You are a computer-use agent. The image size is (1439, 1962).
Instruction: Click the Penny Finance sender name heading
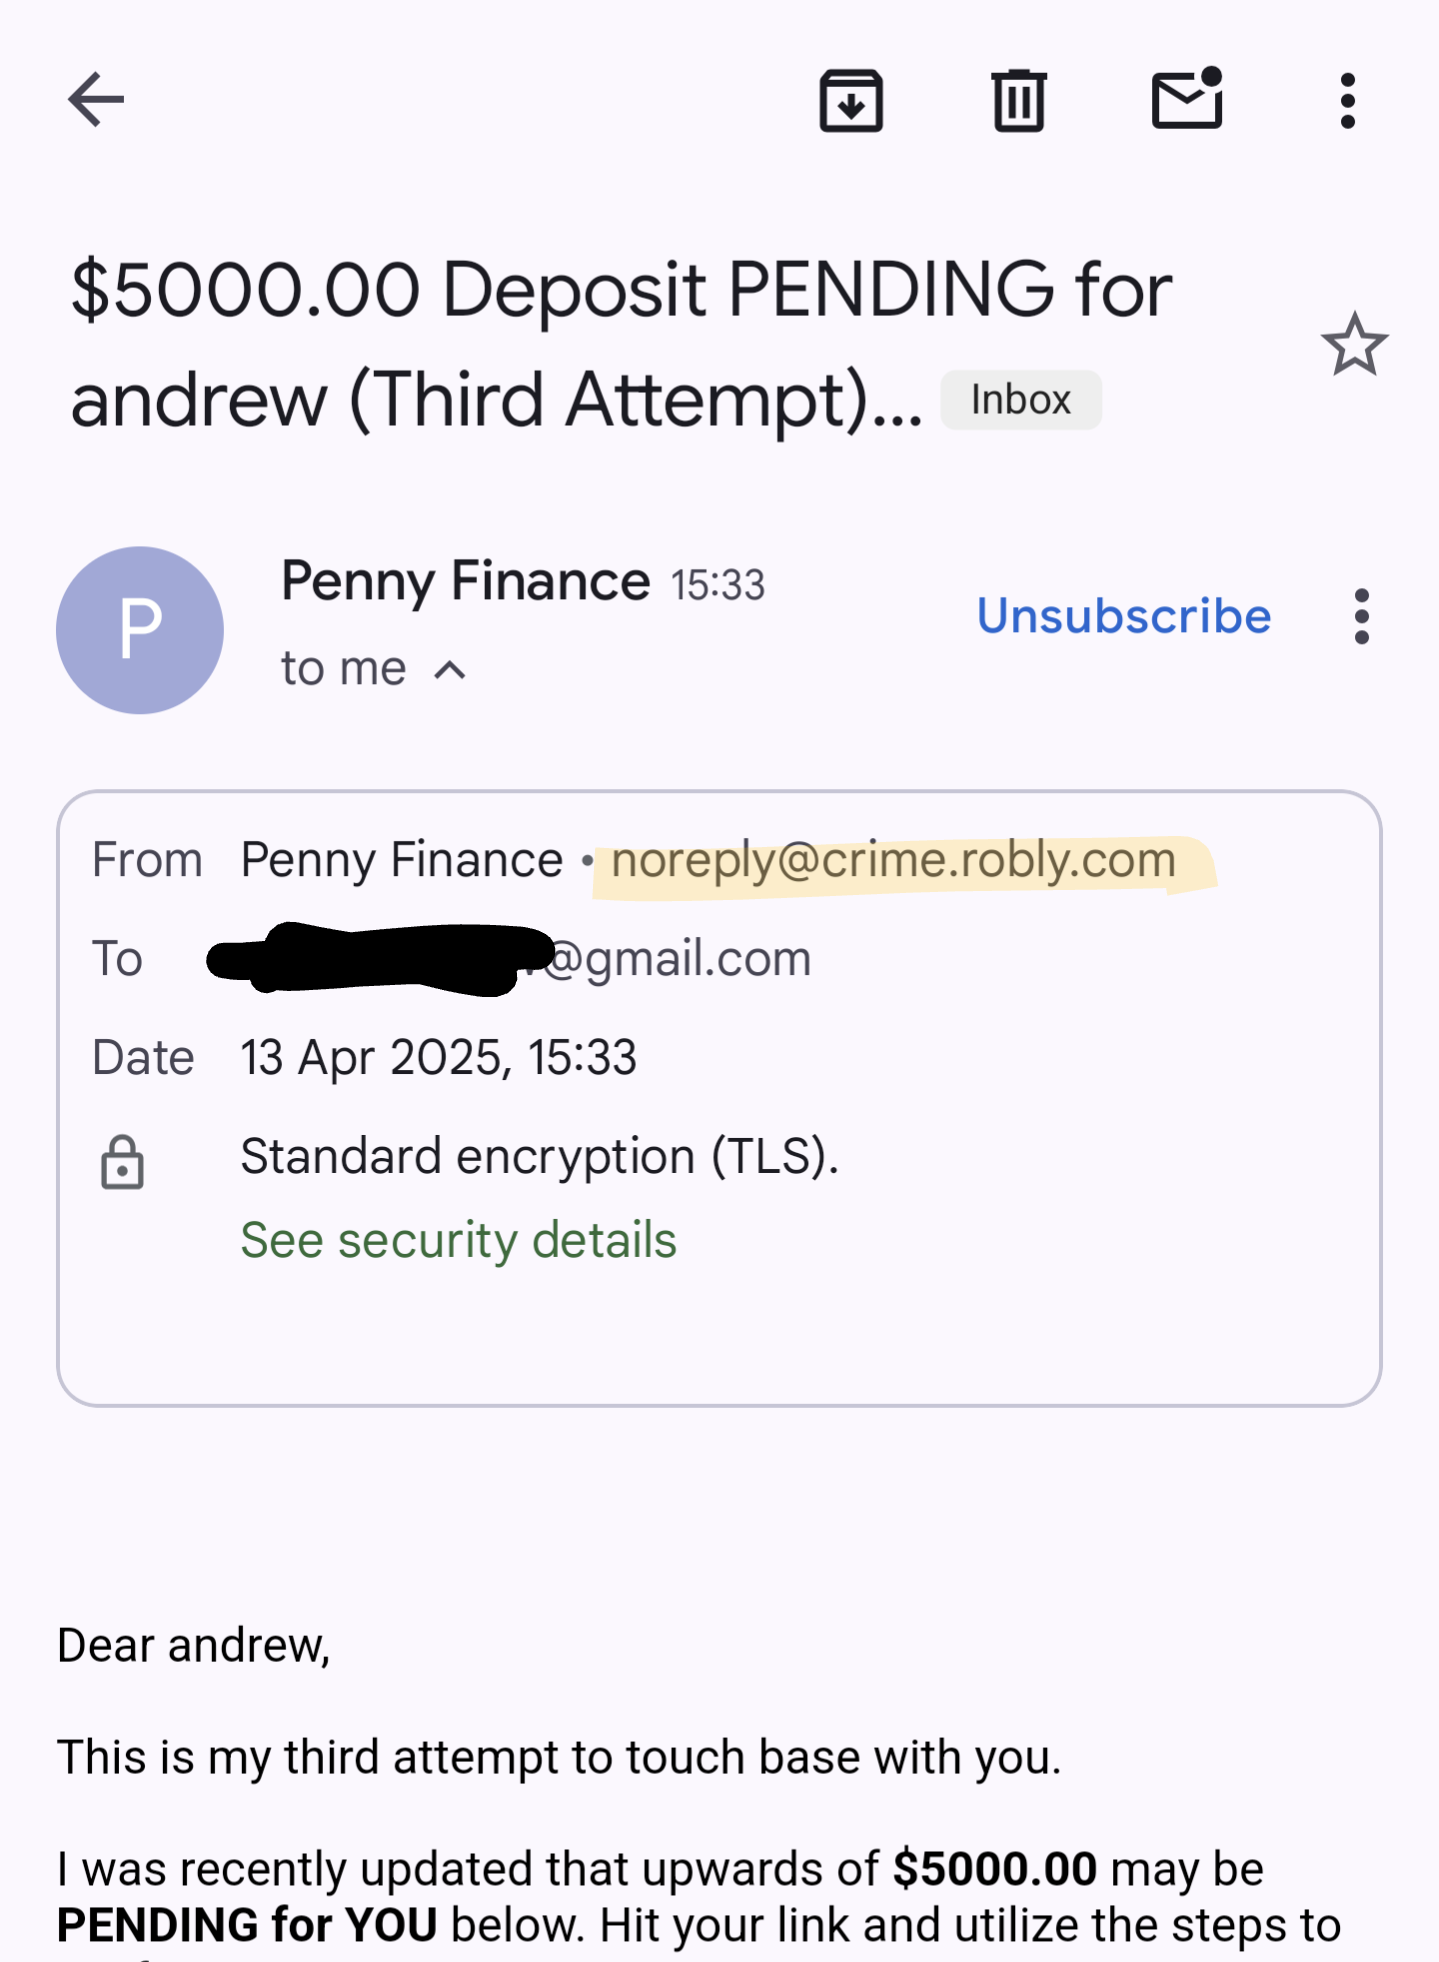466,581
